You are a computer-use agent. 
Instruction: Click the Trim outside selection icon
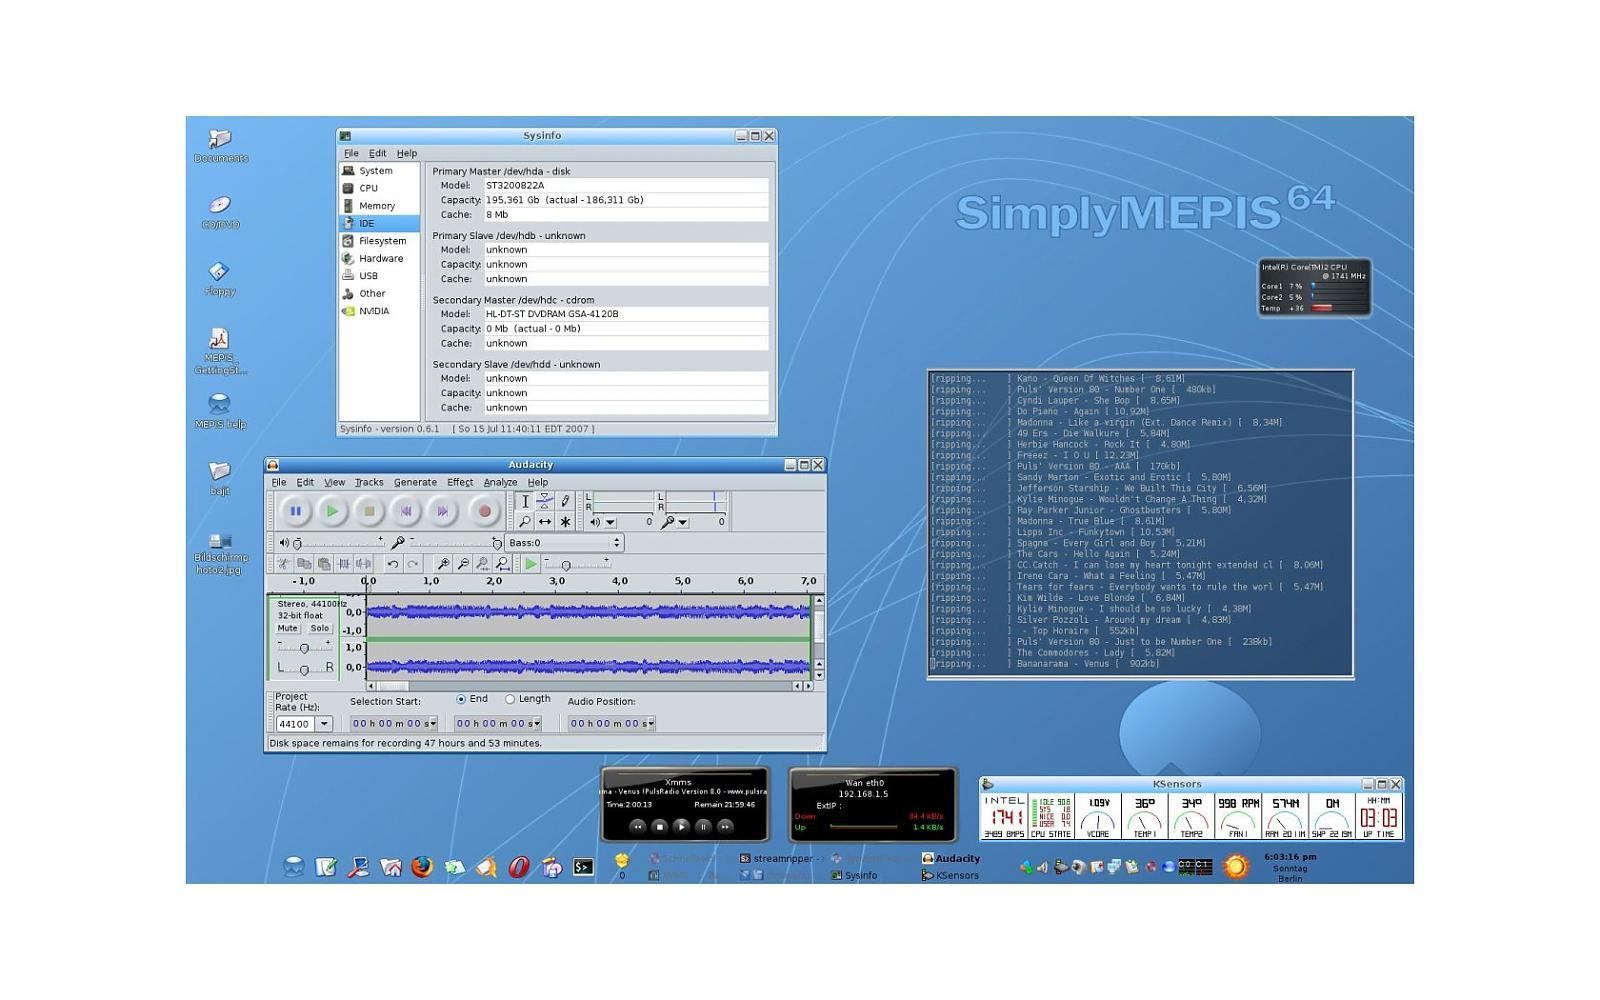click(344, 564)
